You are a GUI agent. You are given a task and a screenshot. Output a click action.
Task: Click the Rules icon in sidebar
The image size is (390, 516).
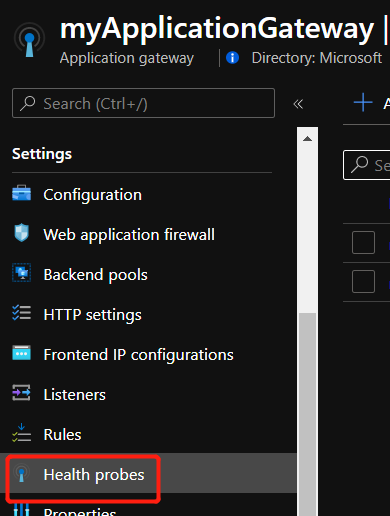[x=21, y=433]
